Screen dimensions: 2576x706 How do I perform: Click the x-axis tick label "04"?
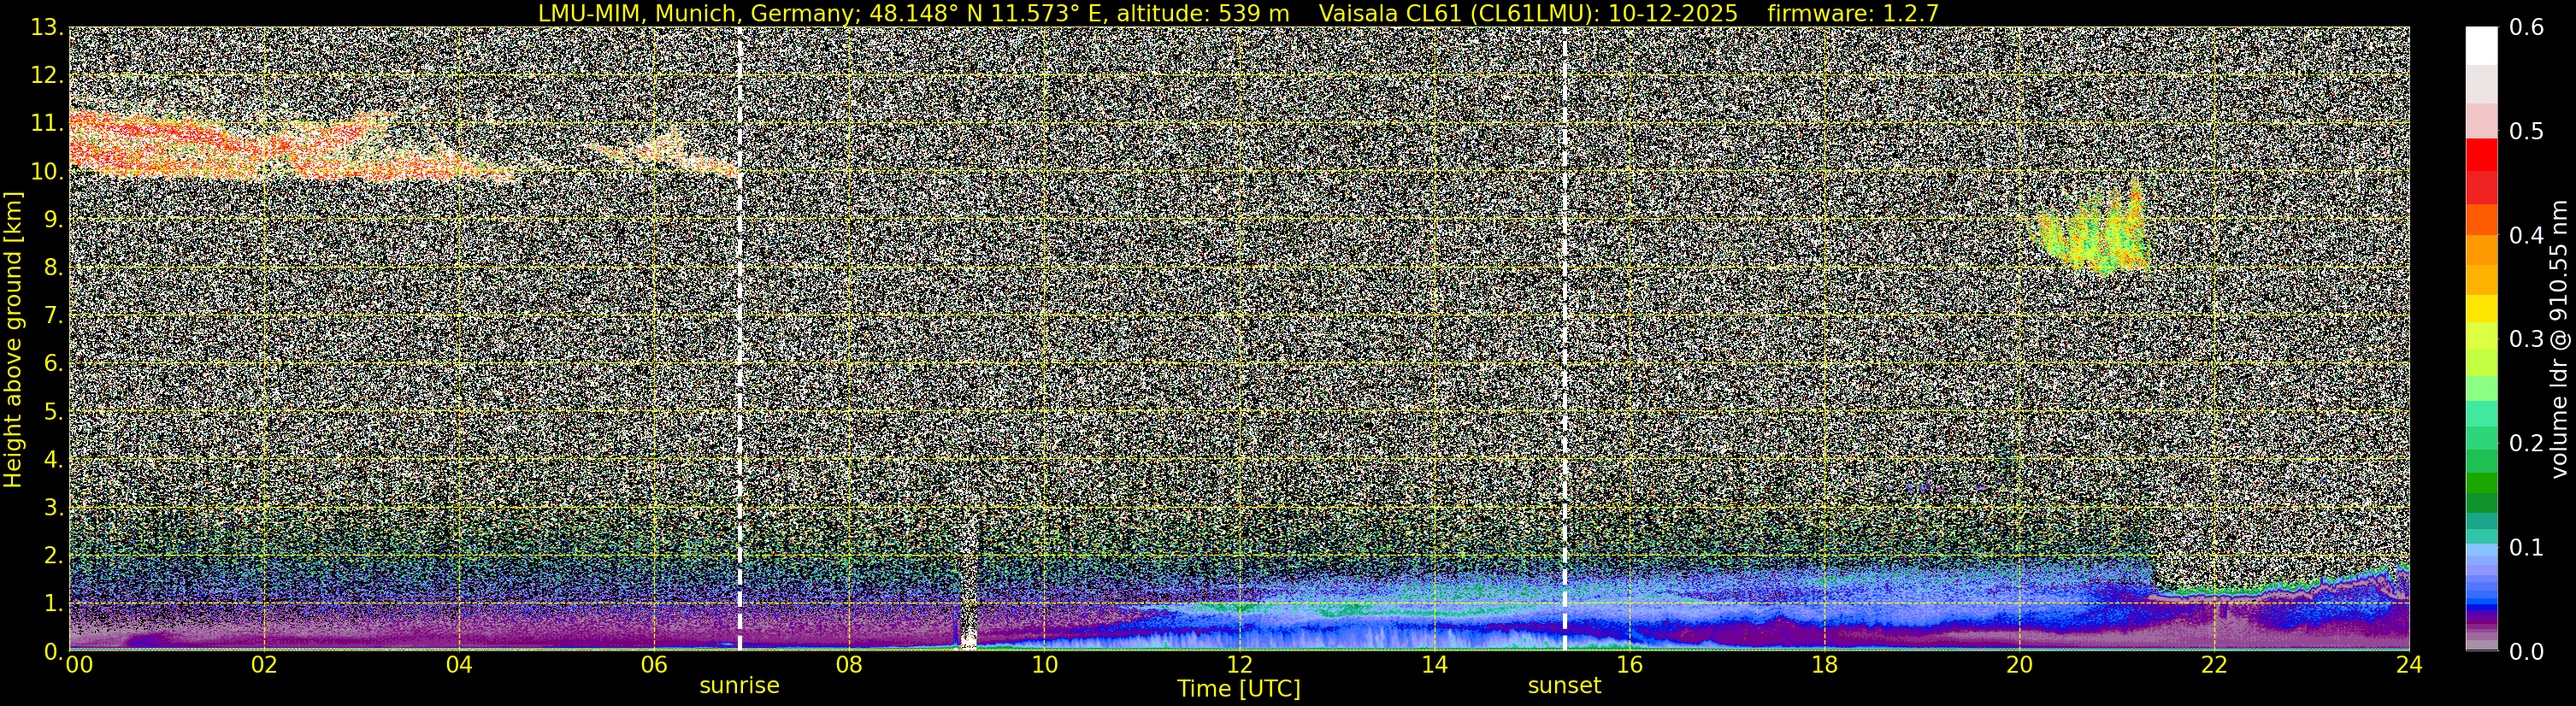[459, 665]
